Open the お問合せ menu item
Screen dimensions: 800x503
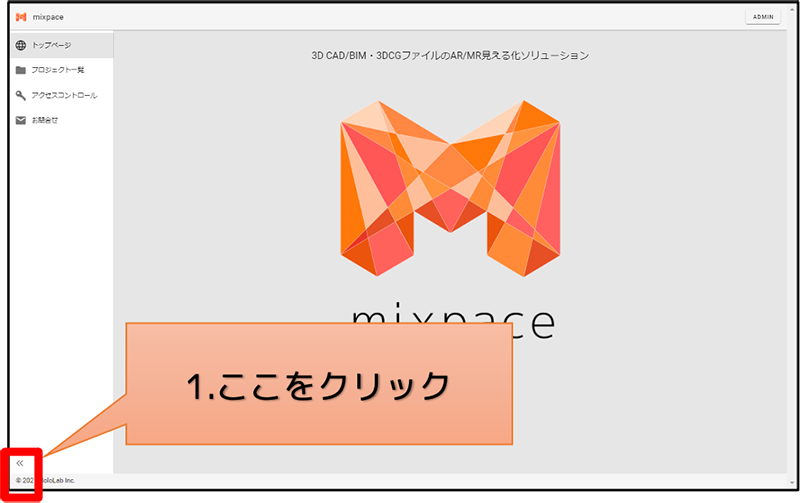tap(62, 120)
